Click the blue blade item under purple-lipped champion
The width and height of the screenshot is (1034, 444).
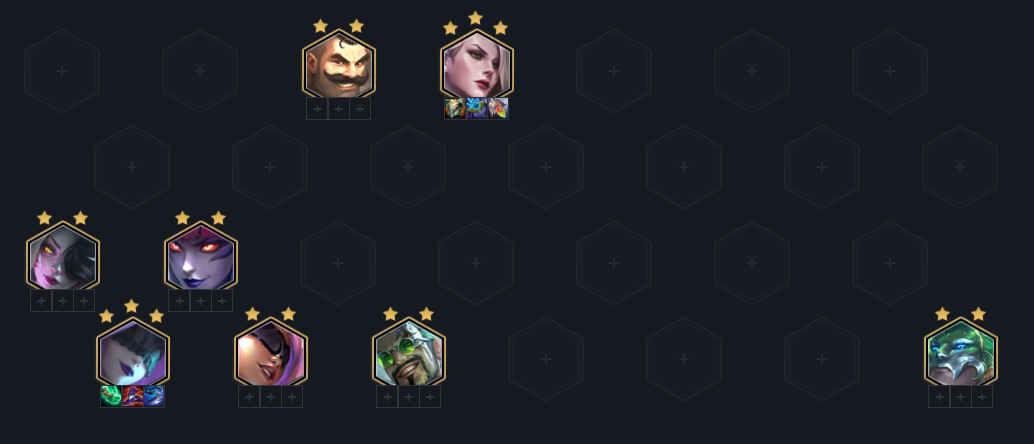pos(154,396)
